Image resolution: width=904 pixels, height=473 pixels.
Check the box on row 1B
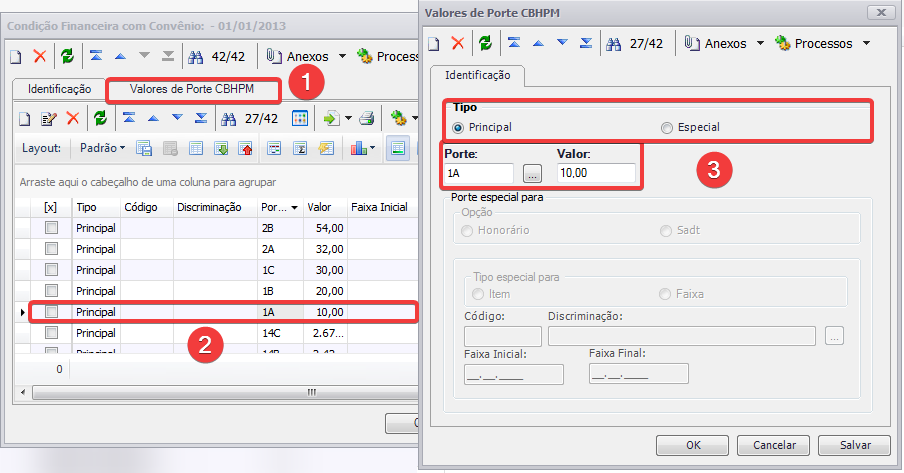[x=51, y=290]
